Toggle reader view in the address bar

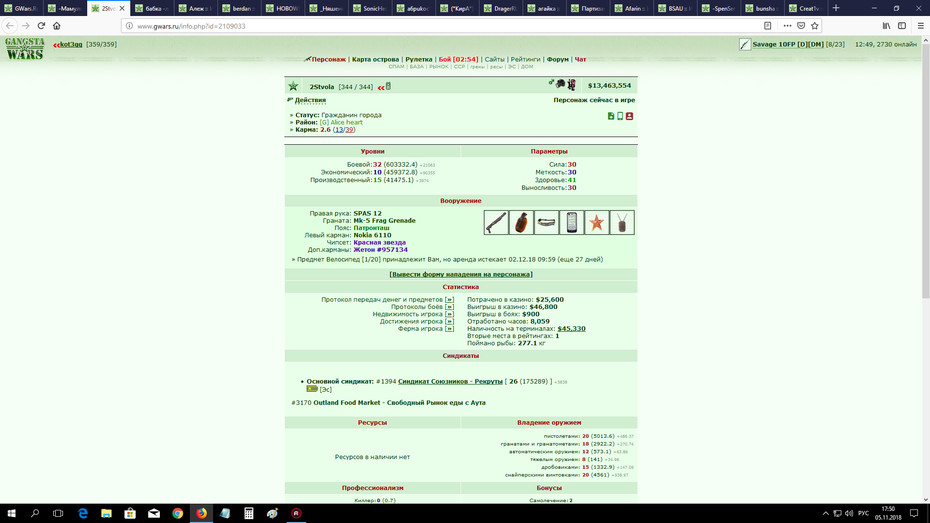[x=767, y=25]
